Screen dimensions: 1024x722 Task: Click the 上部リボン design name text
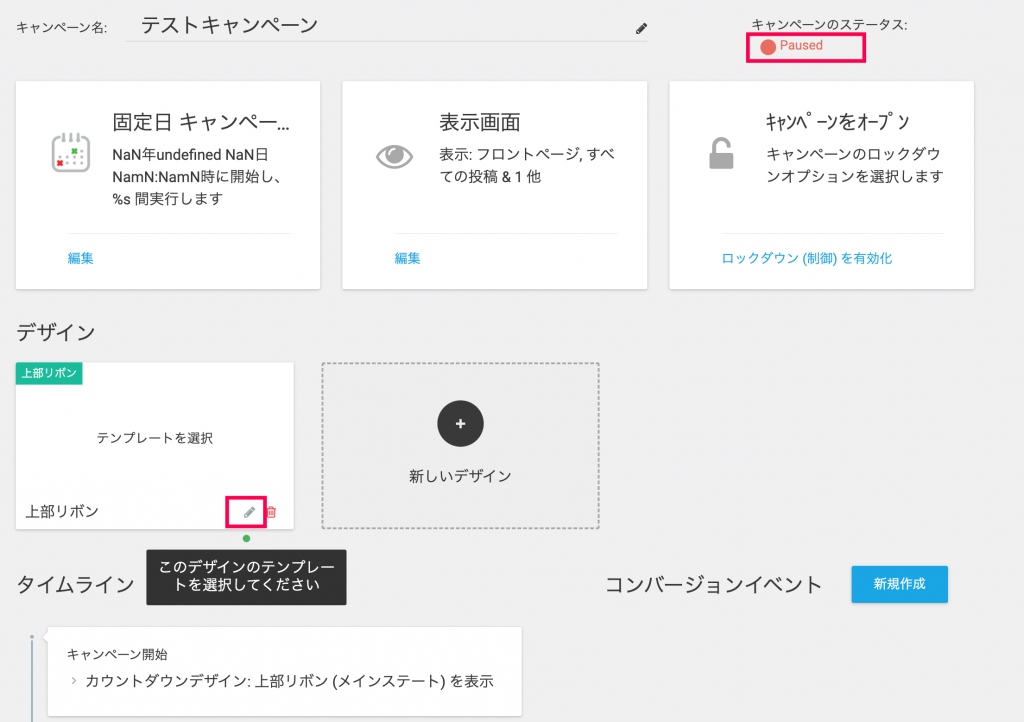tap(62, 511)
